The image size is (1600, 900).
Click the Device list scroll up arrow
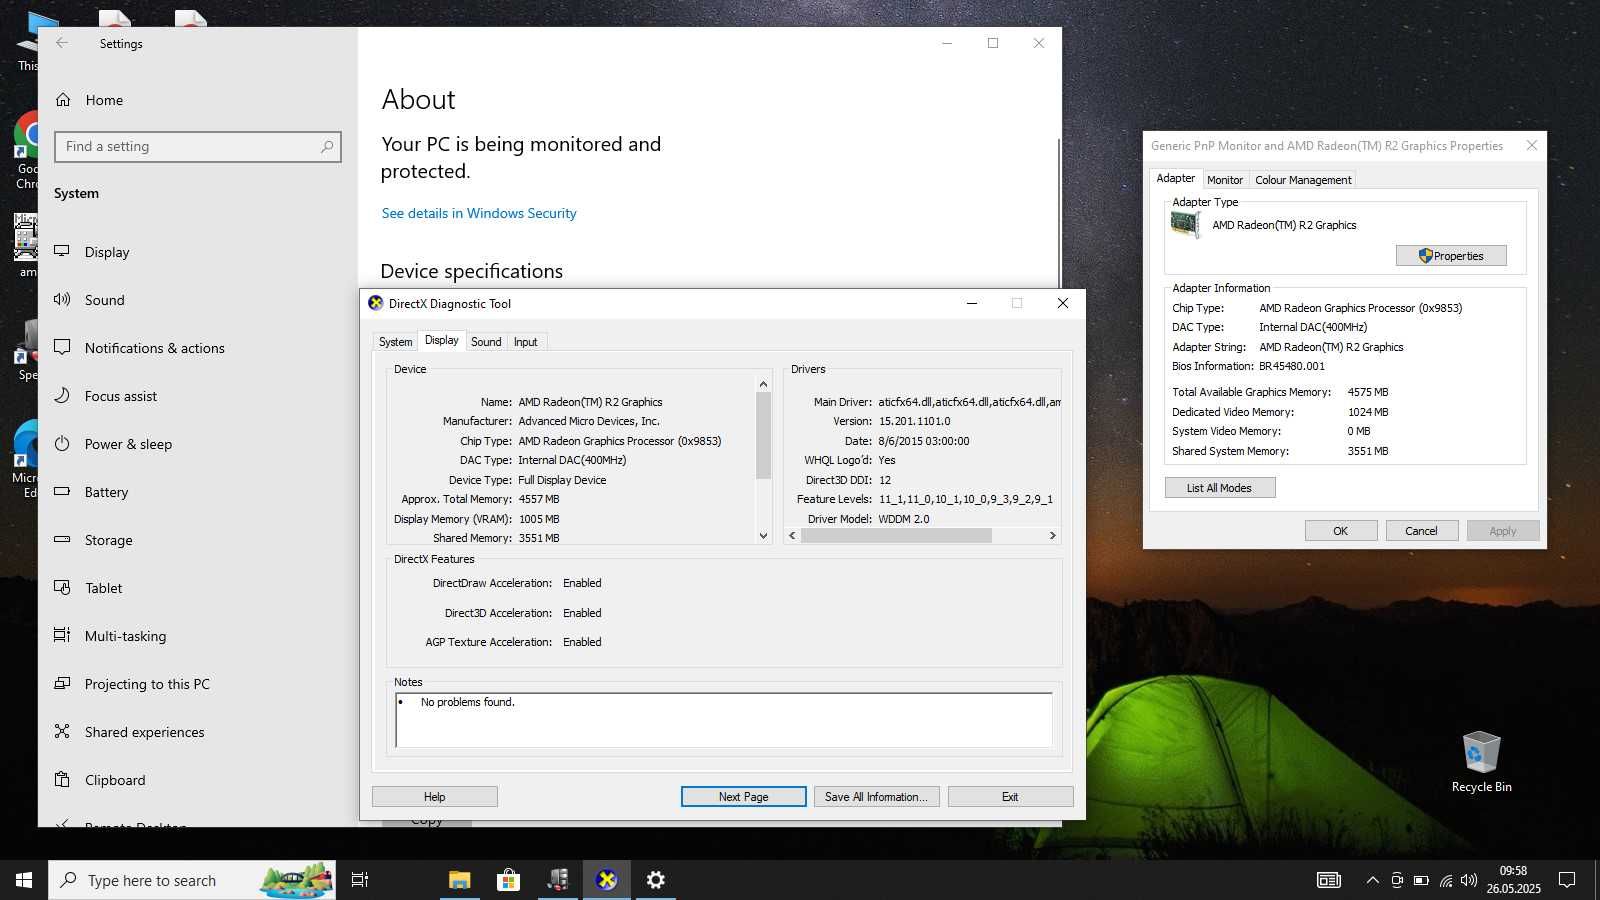[x=763, y=384]
